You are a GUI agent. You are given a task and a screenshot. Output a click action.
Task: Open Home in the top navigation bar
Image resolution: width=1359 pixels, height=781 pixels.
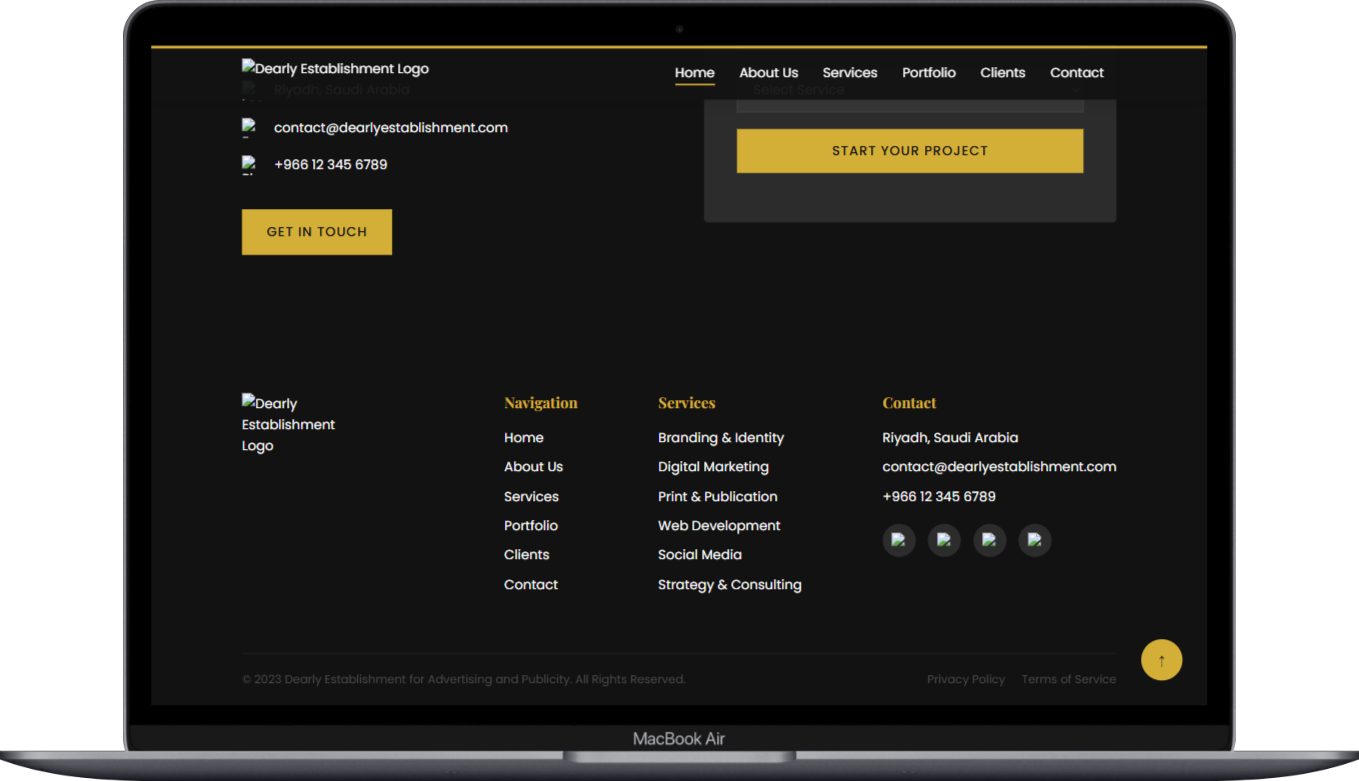(694, 73)
